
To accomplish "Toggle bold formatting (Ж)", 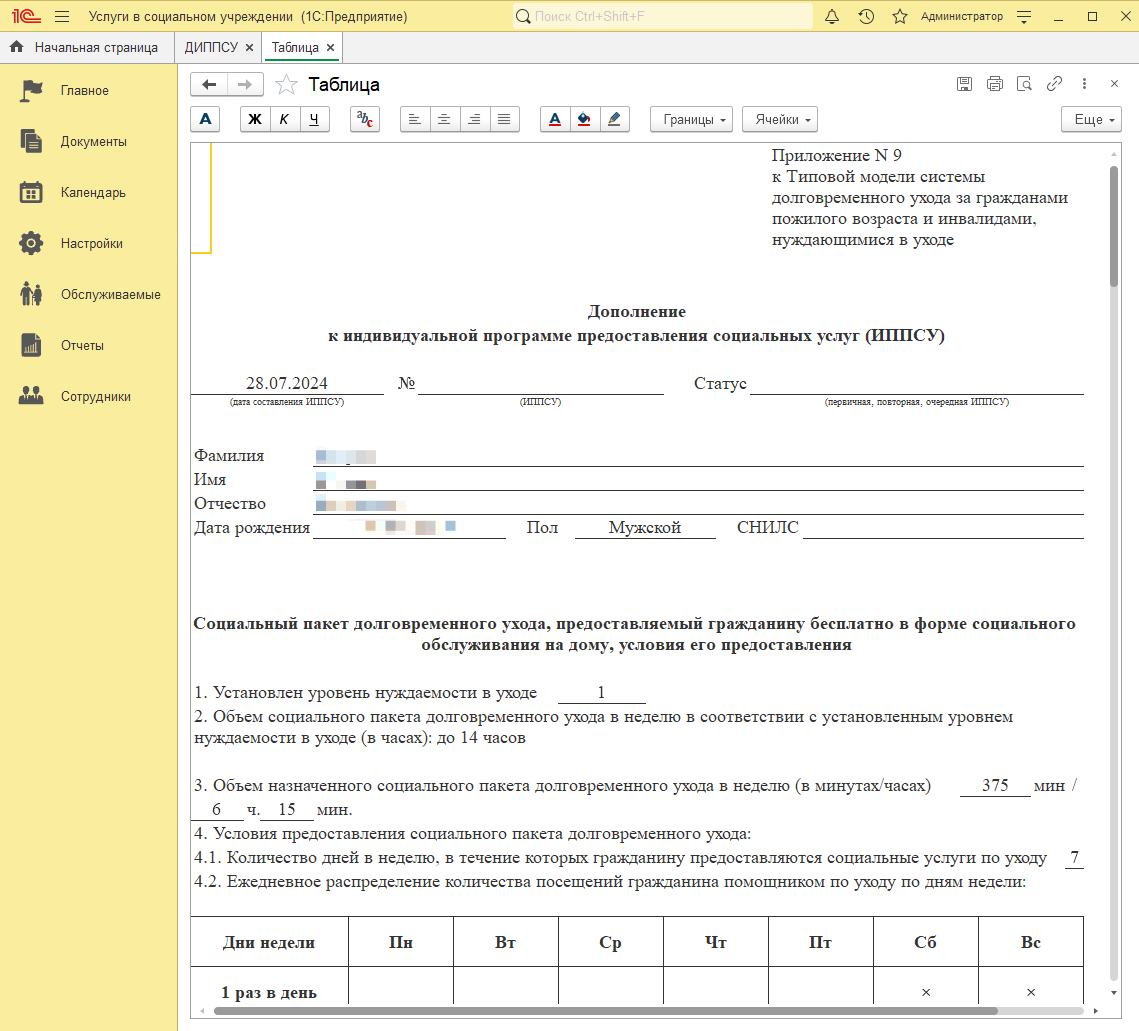I will tap(255, 119).
